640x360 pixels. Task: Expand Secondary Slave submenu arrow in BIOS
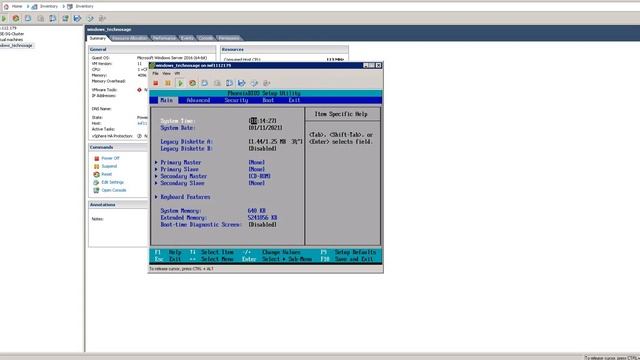(x=156, y=183)
